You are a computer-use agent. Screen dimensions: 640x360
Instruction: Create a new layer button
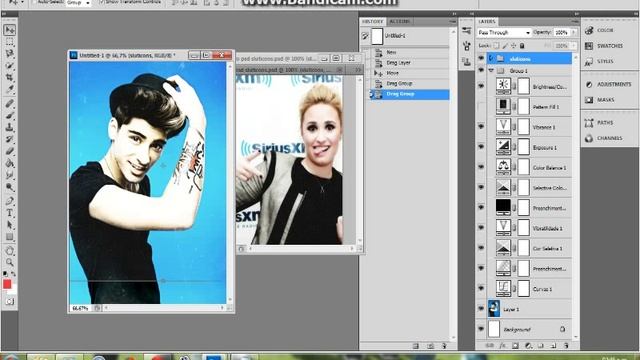pyautogui.click(x=553, y=346)
